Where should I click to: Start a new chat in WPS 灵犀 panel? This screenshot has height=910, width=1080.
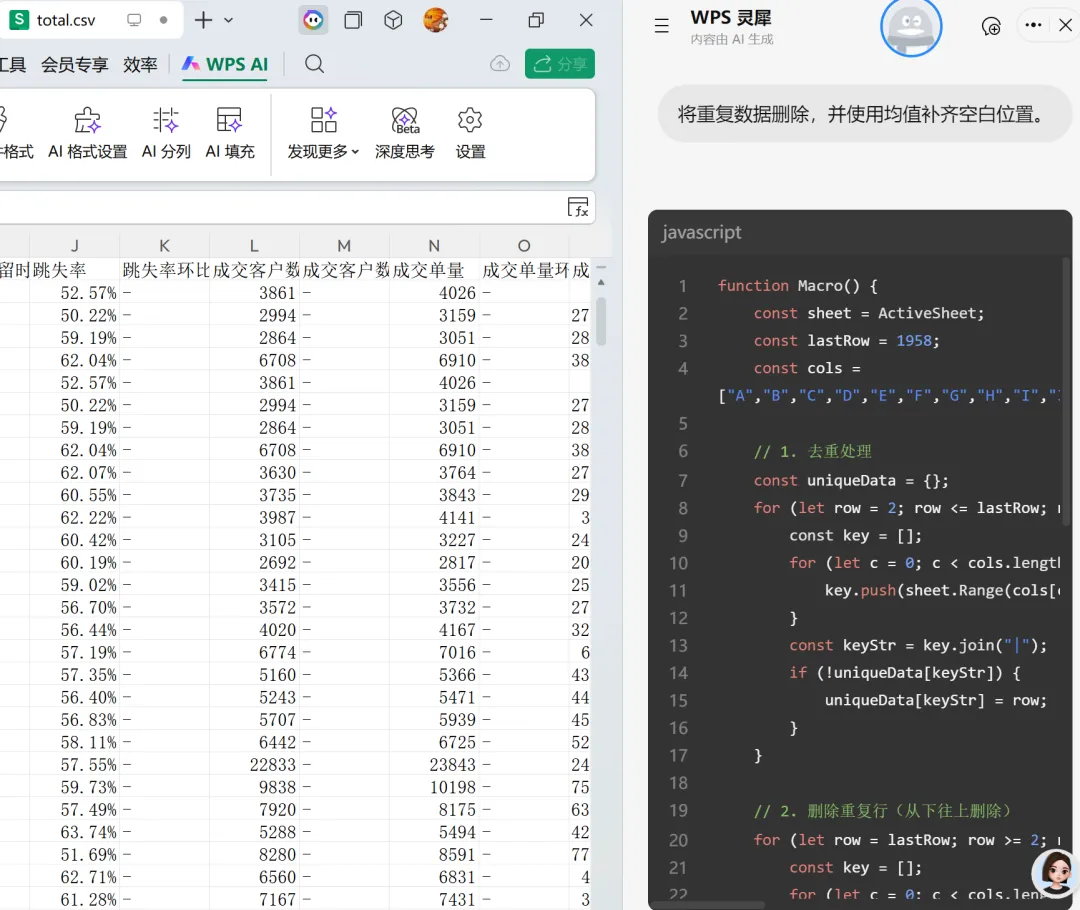pos(991,26)
